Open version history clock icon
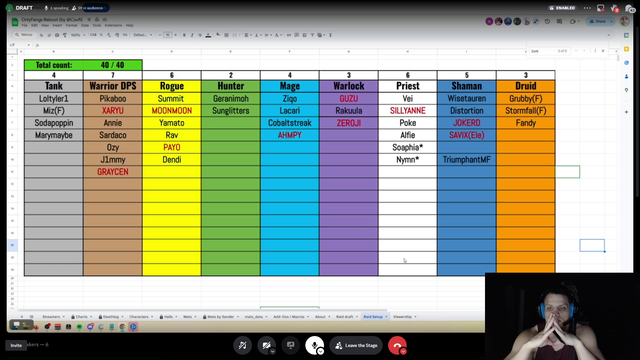The width and height of the screenshot is (640, 360). 547,22
